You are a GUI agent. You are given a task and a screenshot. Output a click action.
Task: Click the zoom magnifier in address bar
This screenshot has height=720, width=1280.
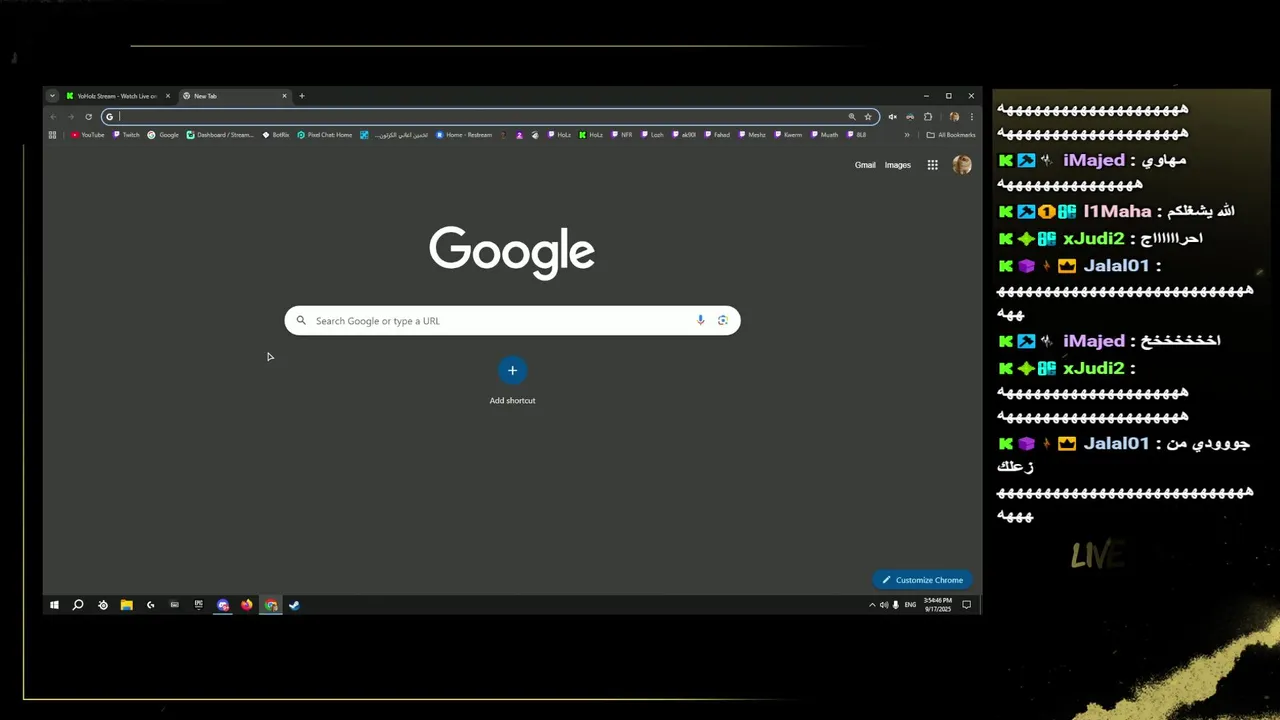[x=852, y=116]
